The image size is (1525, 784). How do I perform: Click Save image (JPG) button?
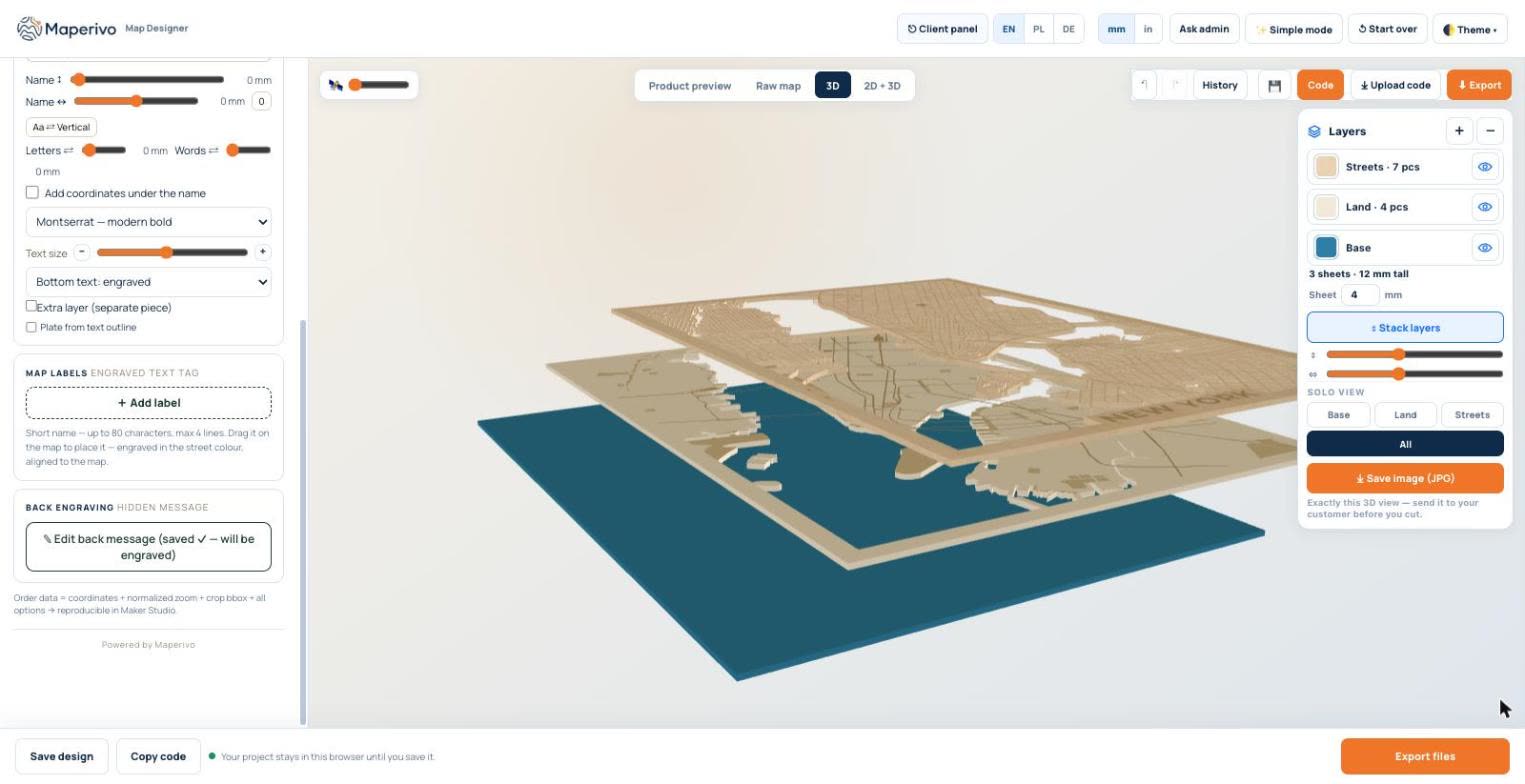click(1405, 478)
